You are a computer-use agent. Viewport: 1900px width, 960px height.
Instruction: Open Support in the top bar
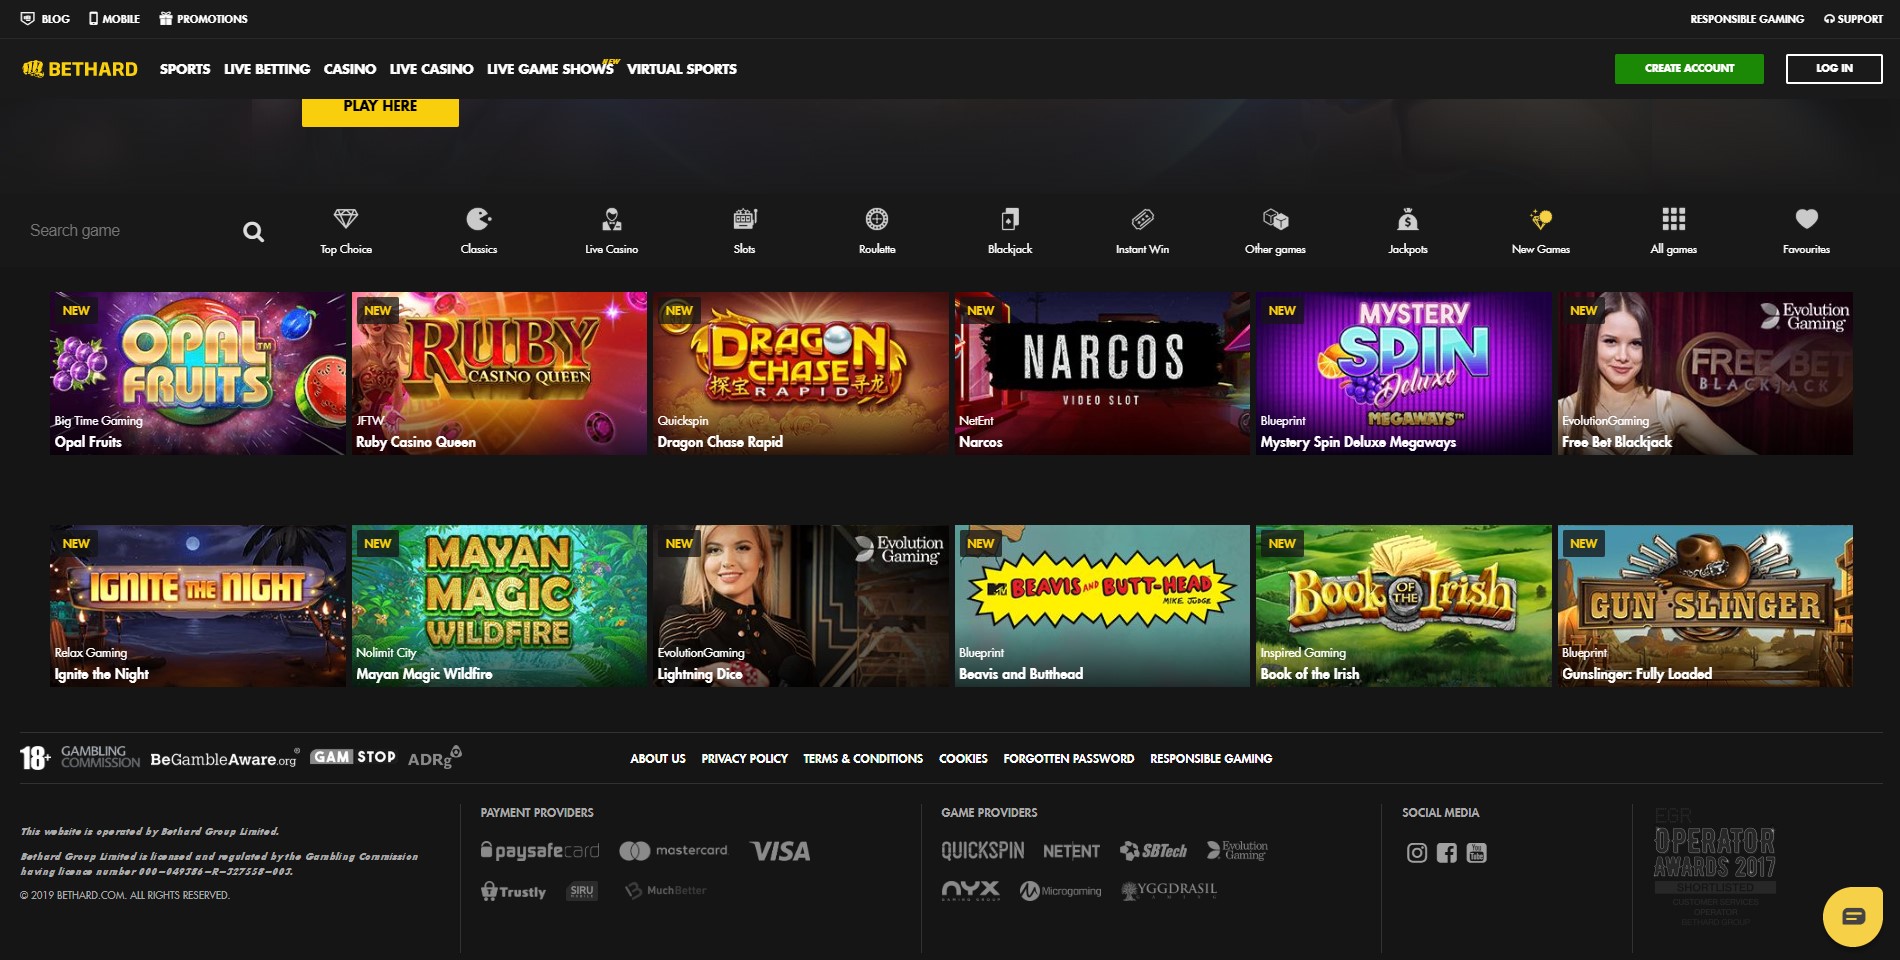tap(1853, 19)
